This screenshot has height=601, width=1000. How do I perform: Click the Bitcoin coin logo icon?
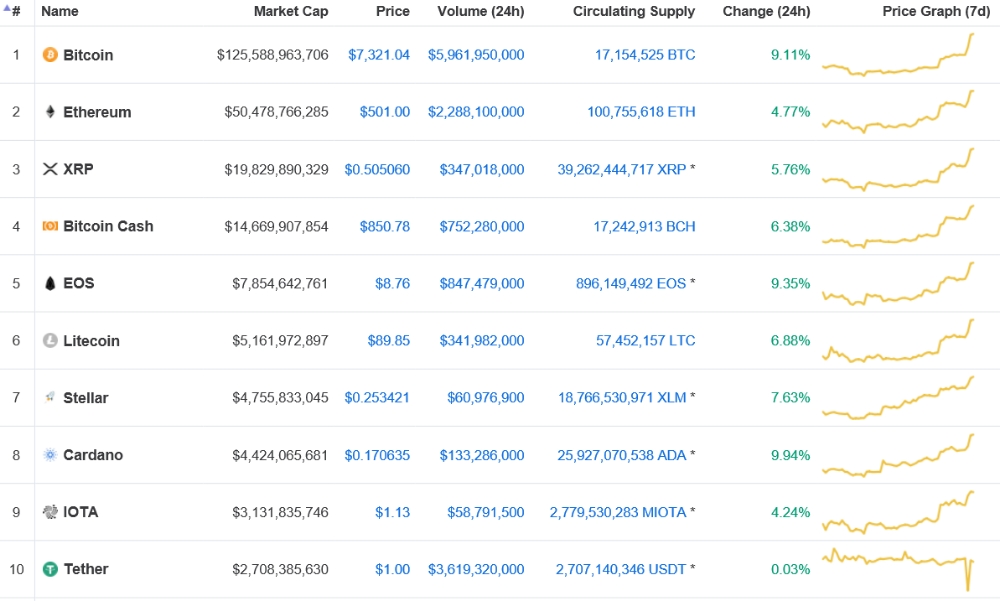tap(50, 55)
